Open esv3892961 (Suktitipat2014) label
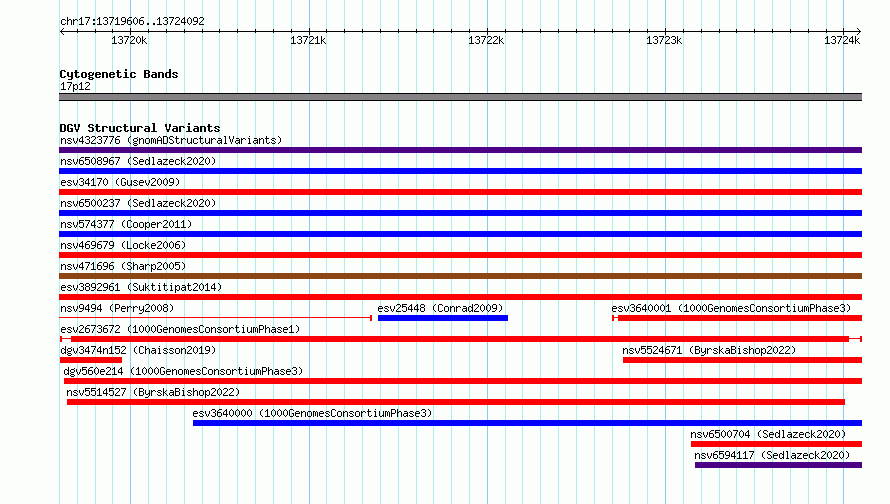Viewport: 890px width, 504px height. pos(141,287)
